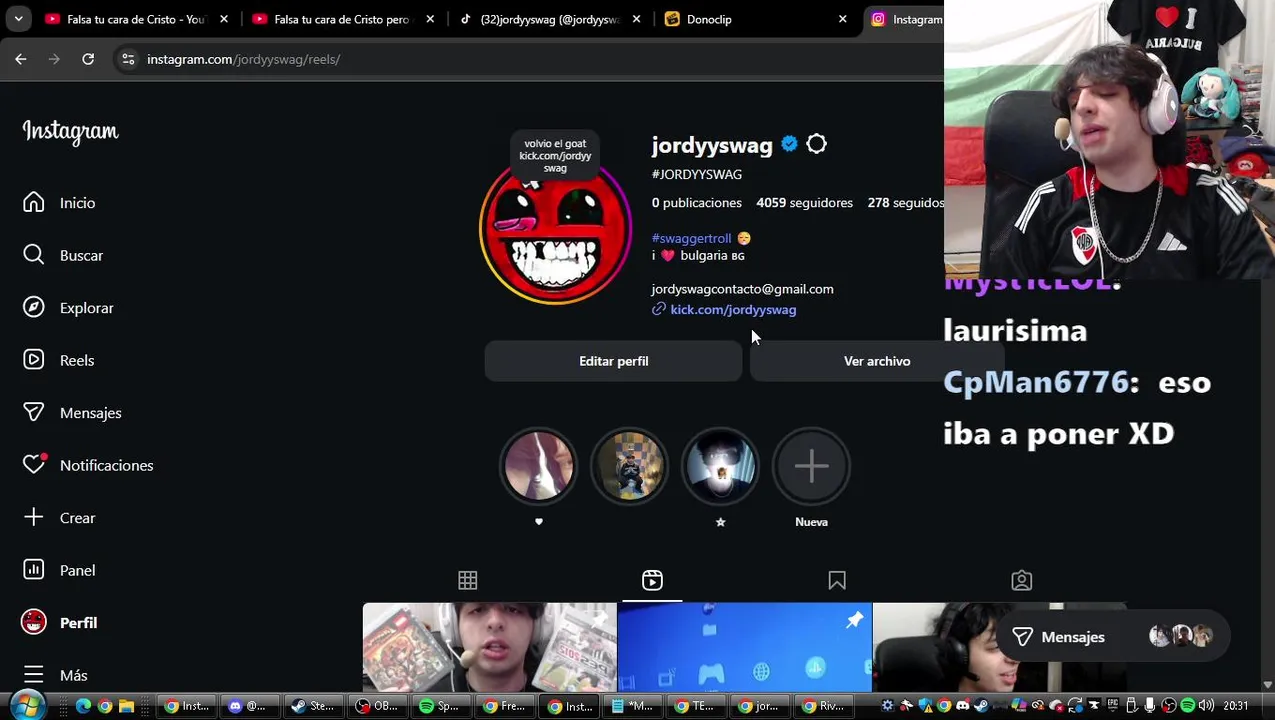View site information icon in address bar
Screen dimensions: 1275x720
pos(128,59)
